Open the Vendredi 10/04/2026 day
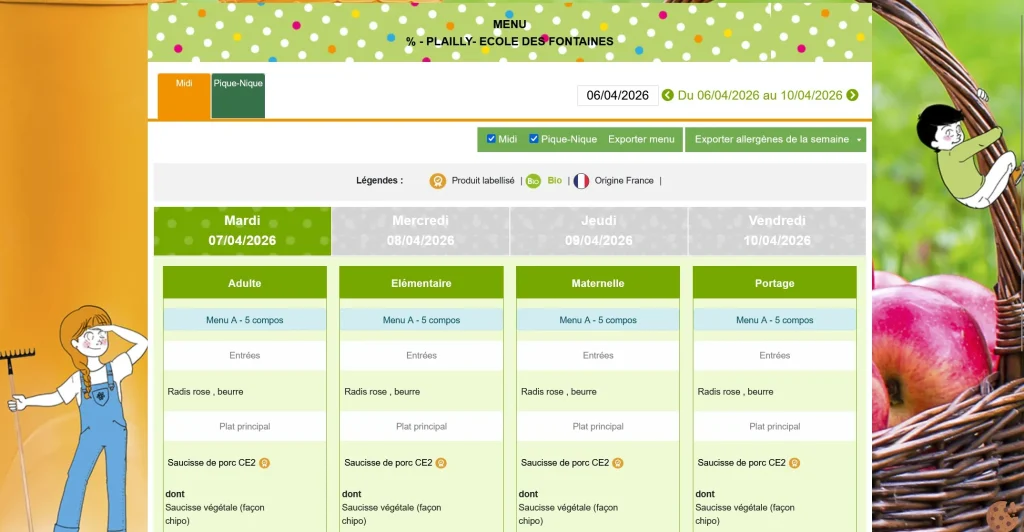The height and width of the screenshot is (532, 1024). 776,231
